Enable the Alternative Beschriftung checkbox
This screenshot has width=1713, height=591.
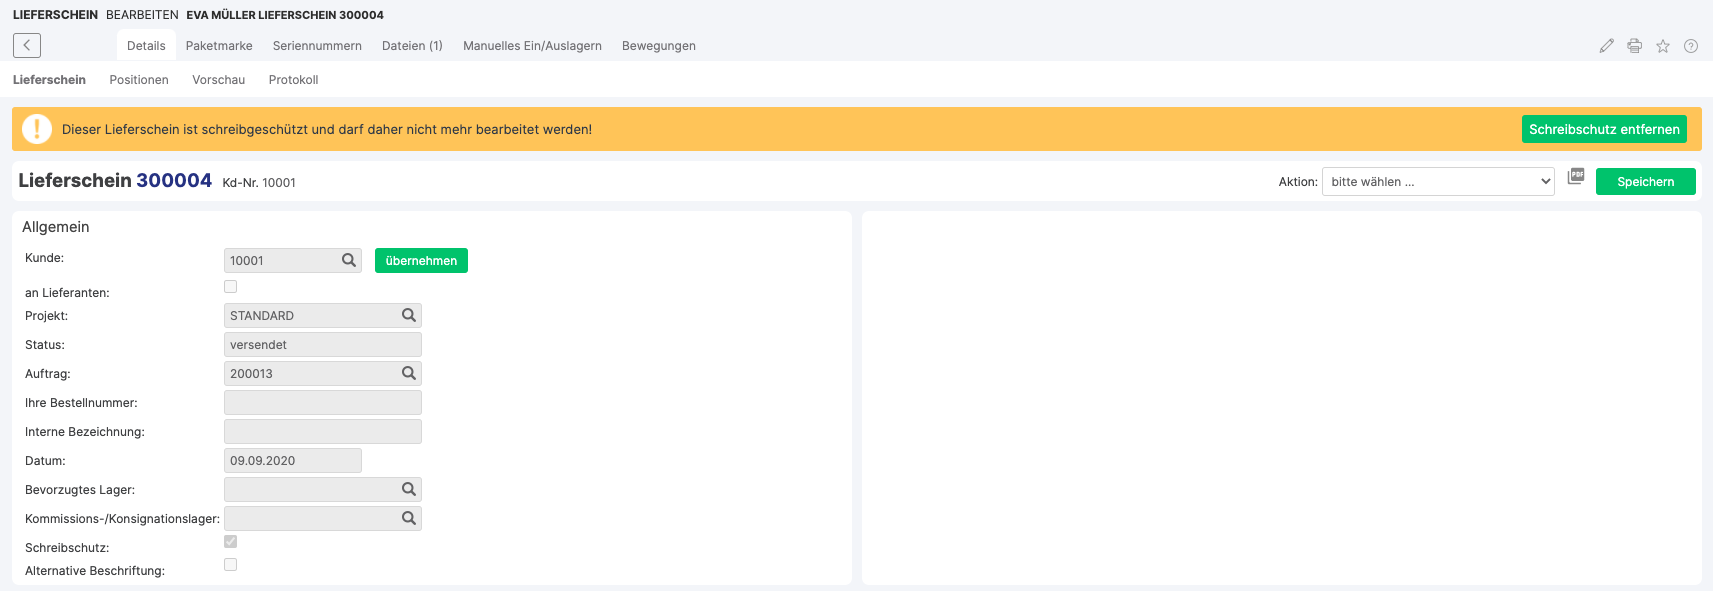pyautogui.click(x=231, y=565)
